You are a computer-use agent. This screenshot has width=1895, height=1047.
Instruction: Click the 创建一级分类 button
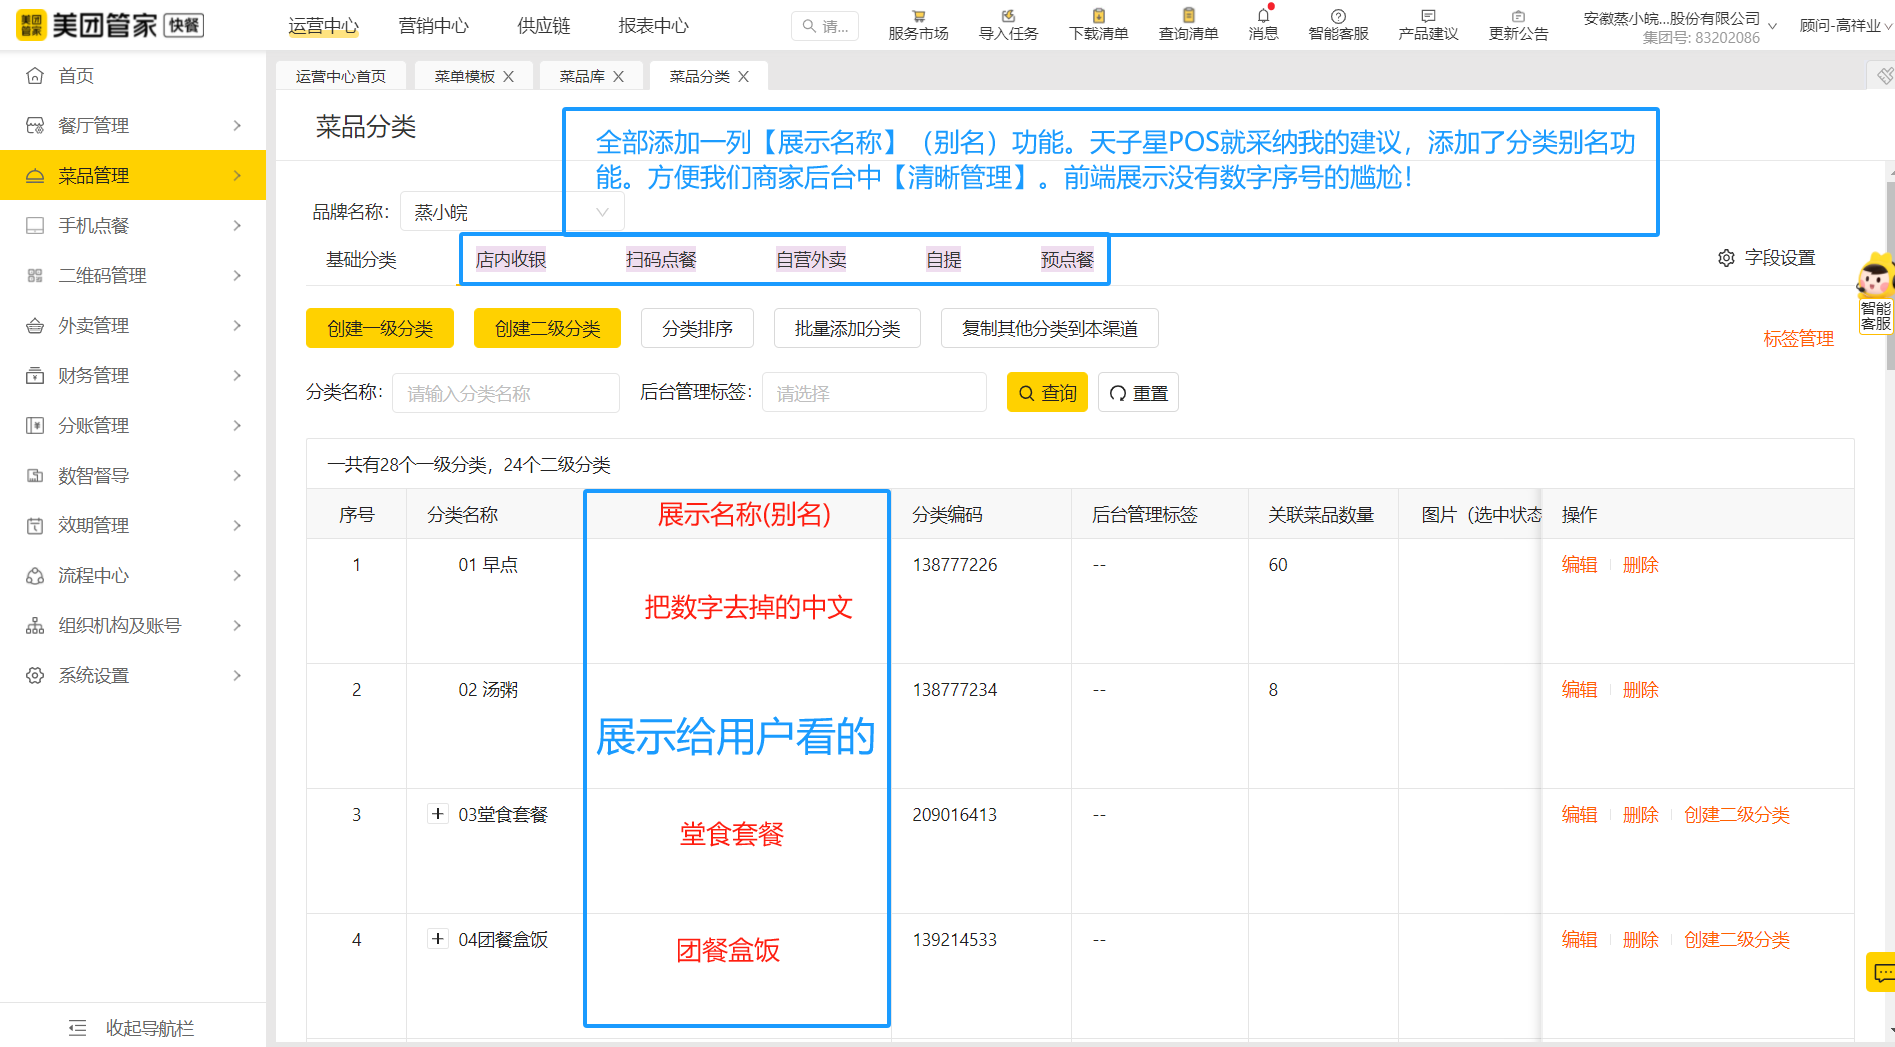[379, 328]
